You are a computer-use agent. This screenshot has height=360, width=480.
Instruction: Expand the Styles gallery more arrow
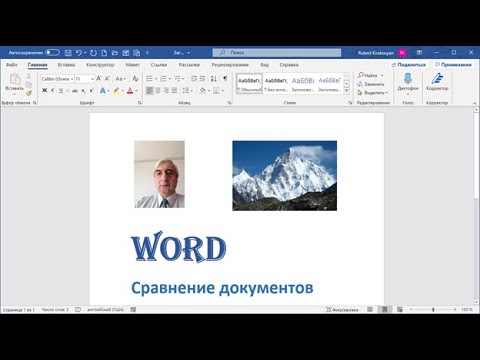(347, 91)
